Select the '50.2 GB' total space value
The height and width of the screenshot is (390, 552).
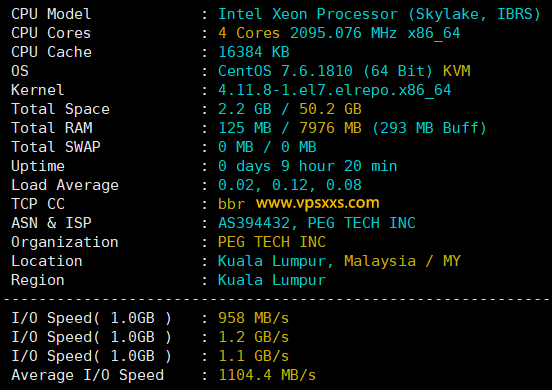tap(330, 109)
